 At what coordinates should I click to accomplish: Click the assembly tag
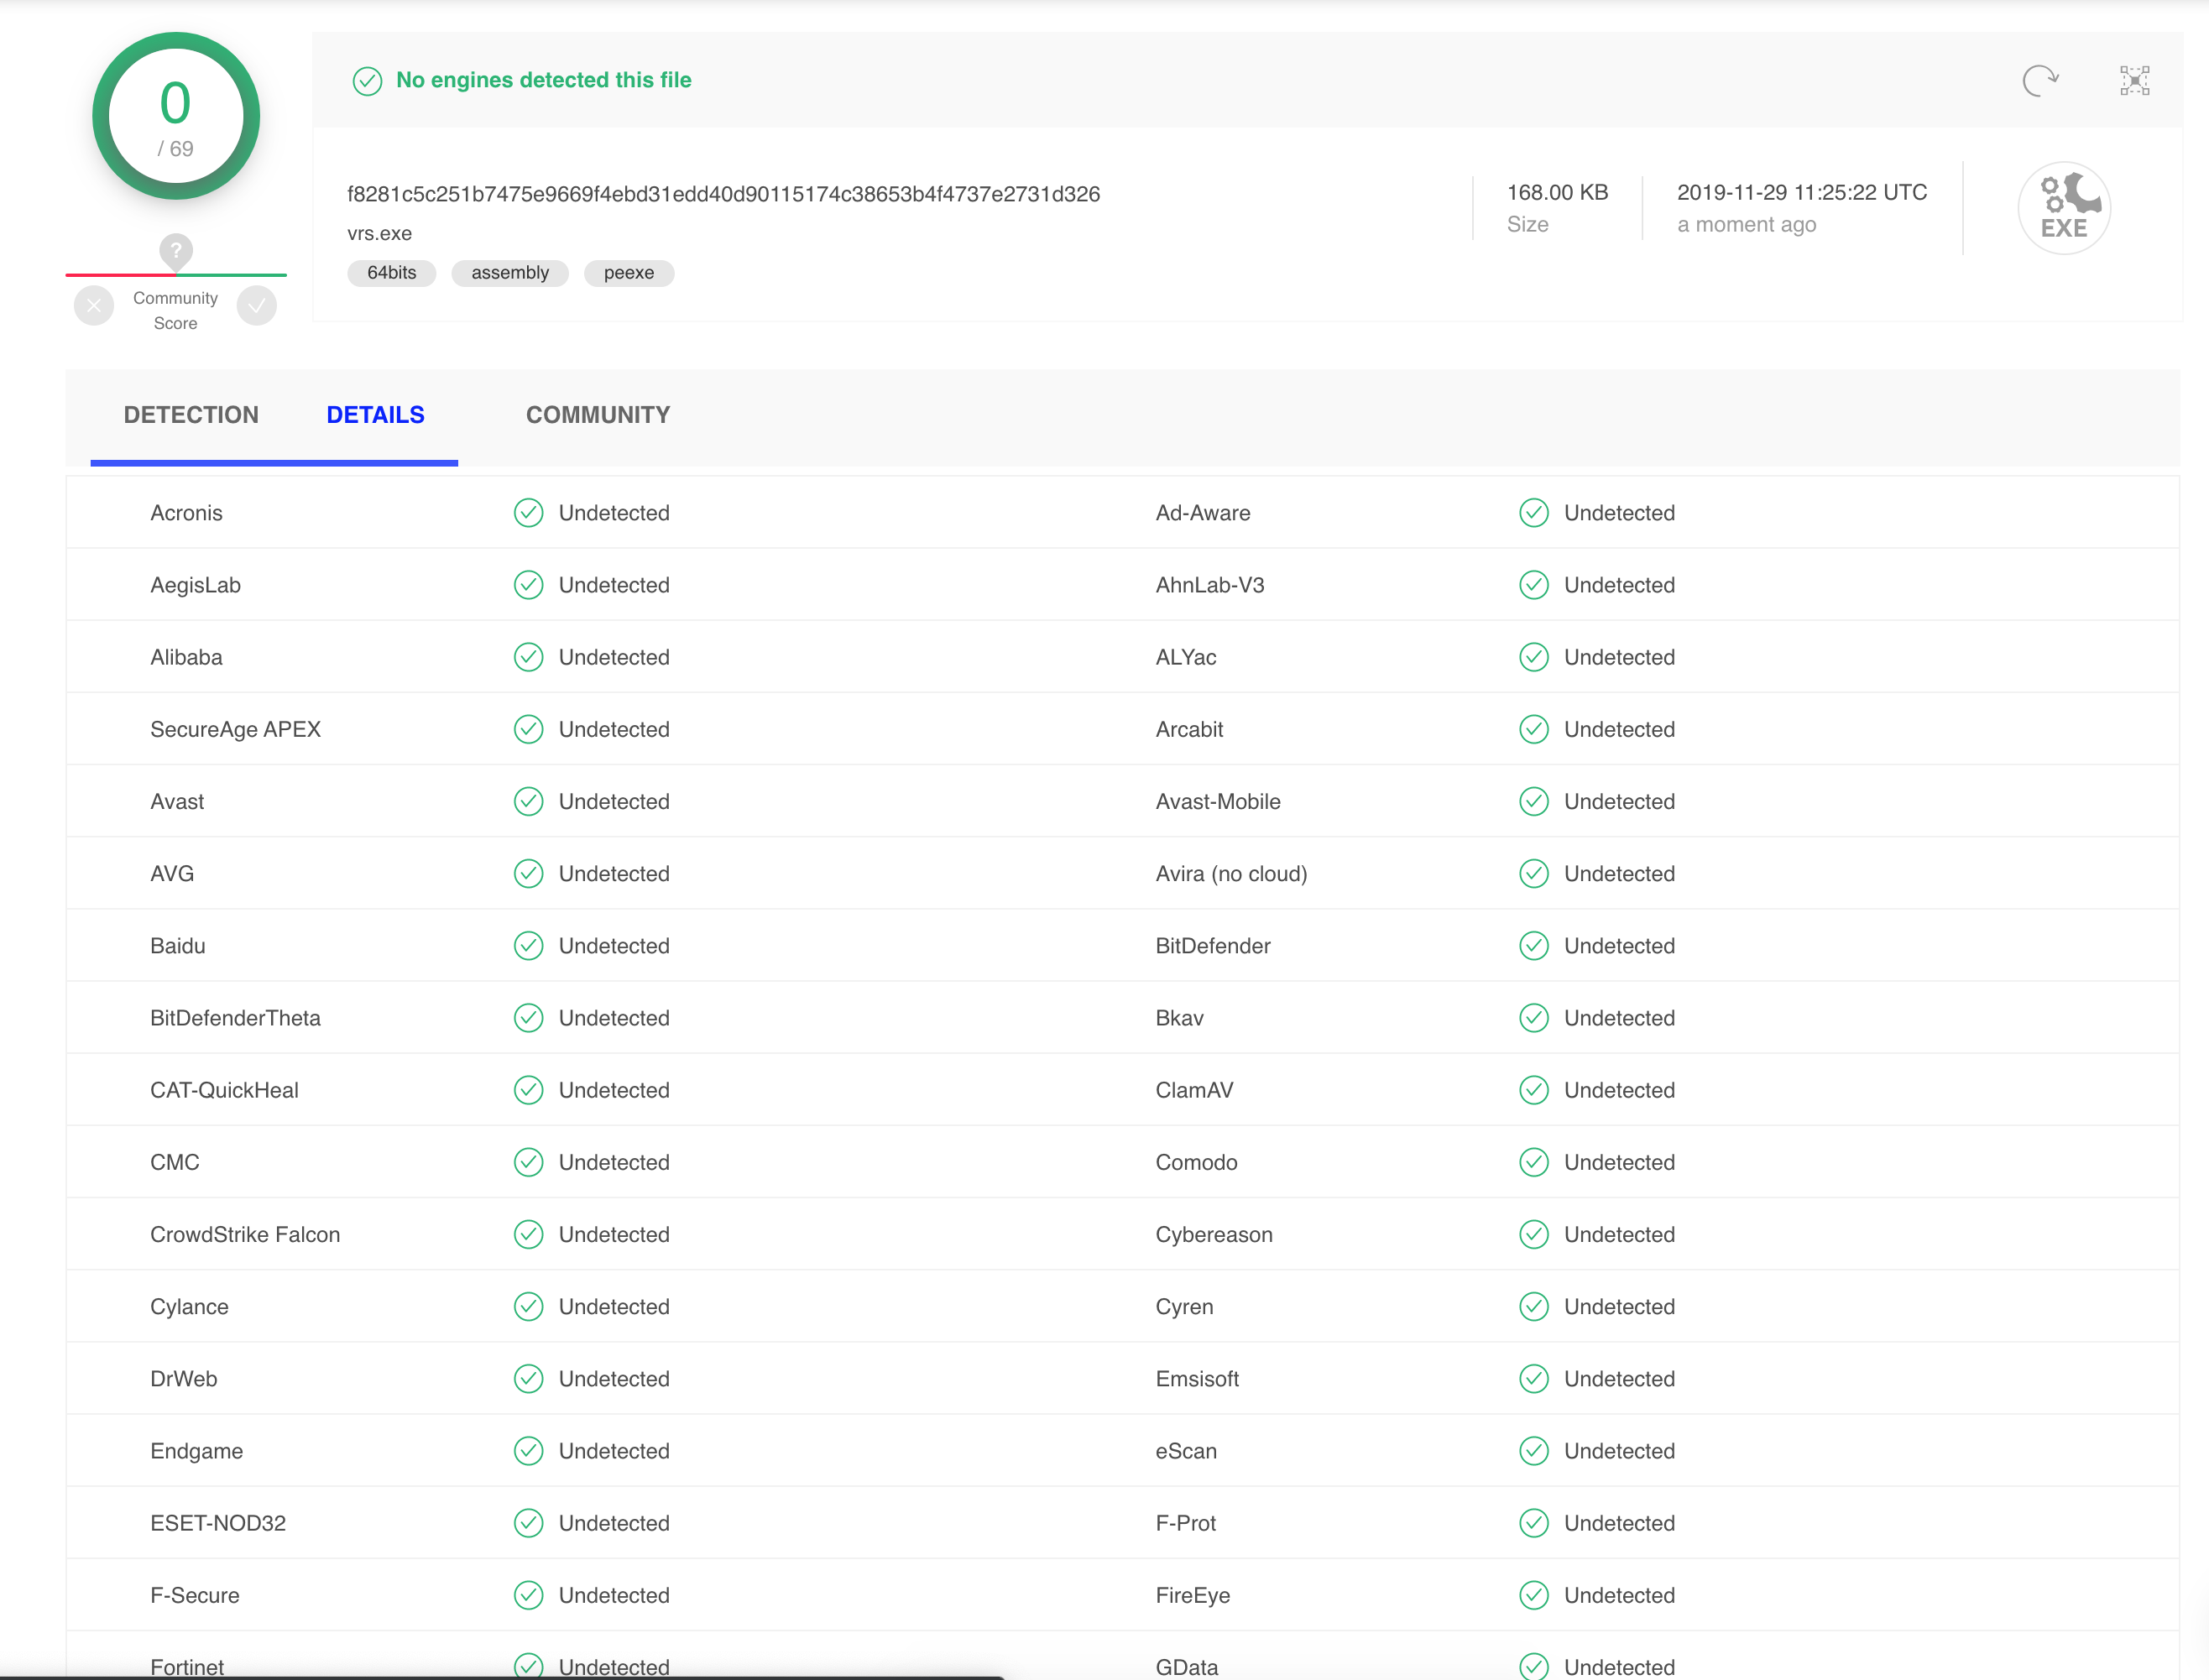point(510,273)
